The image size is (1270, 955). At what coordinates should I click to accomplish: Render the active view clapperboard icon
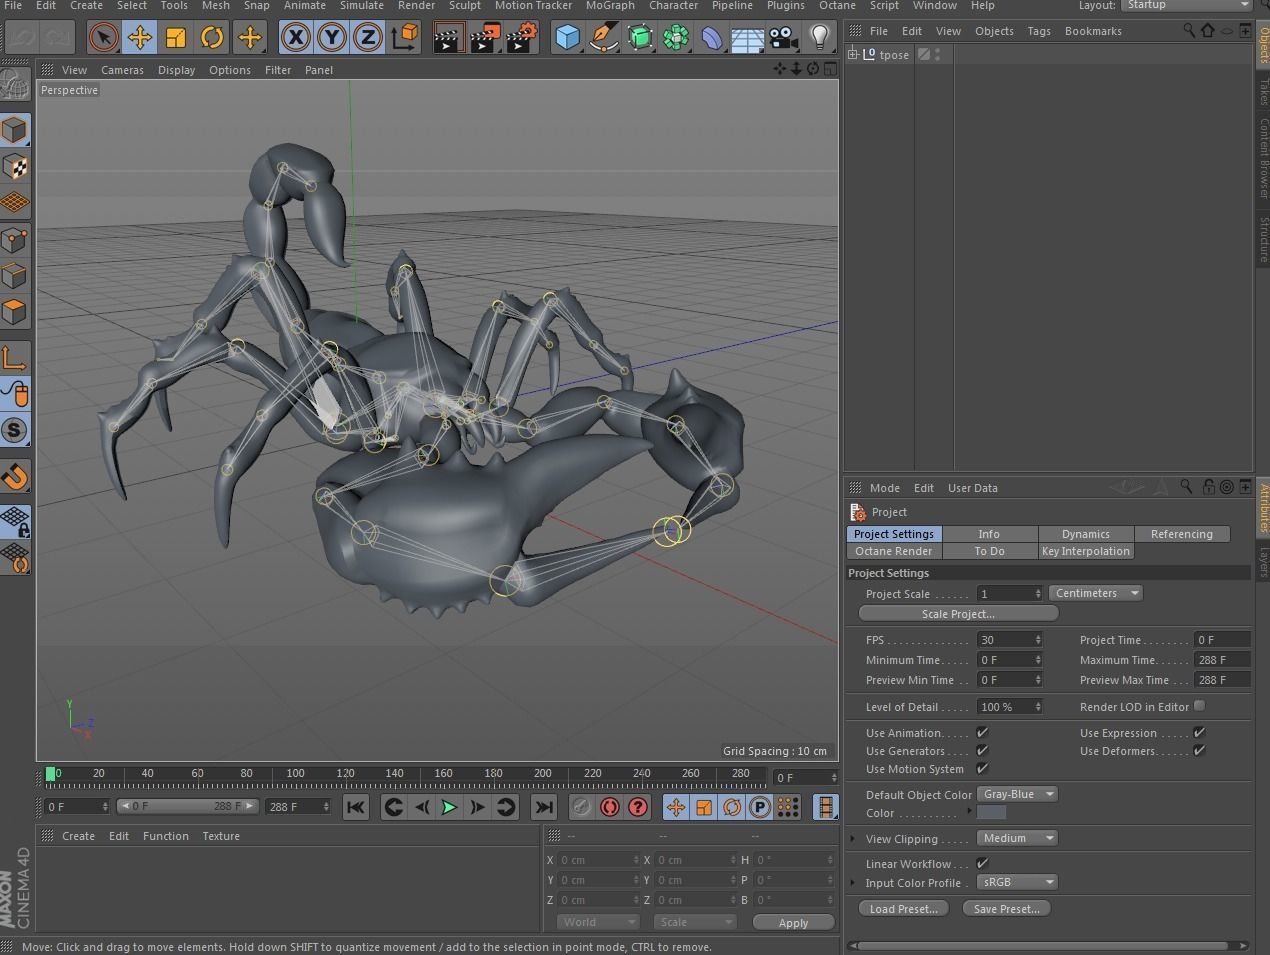[448, 38]
